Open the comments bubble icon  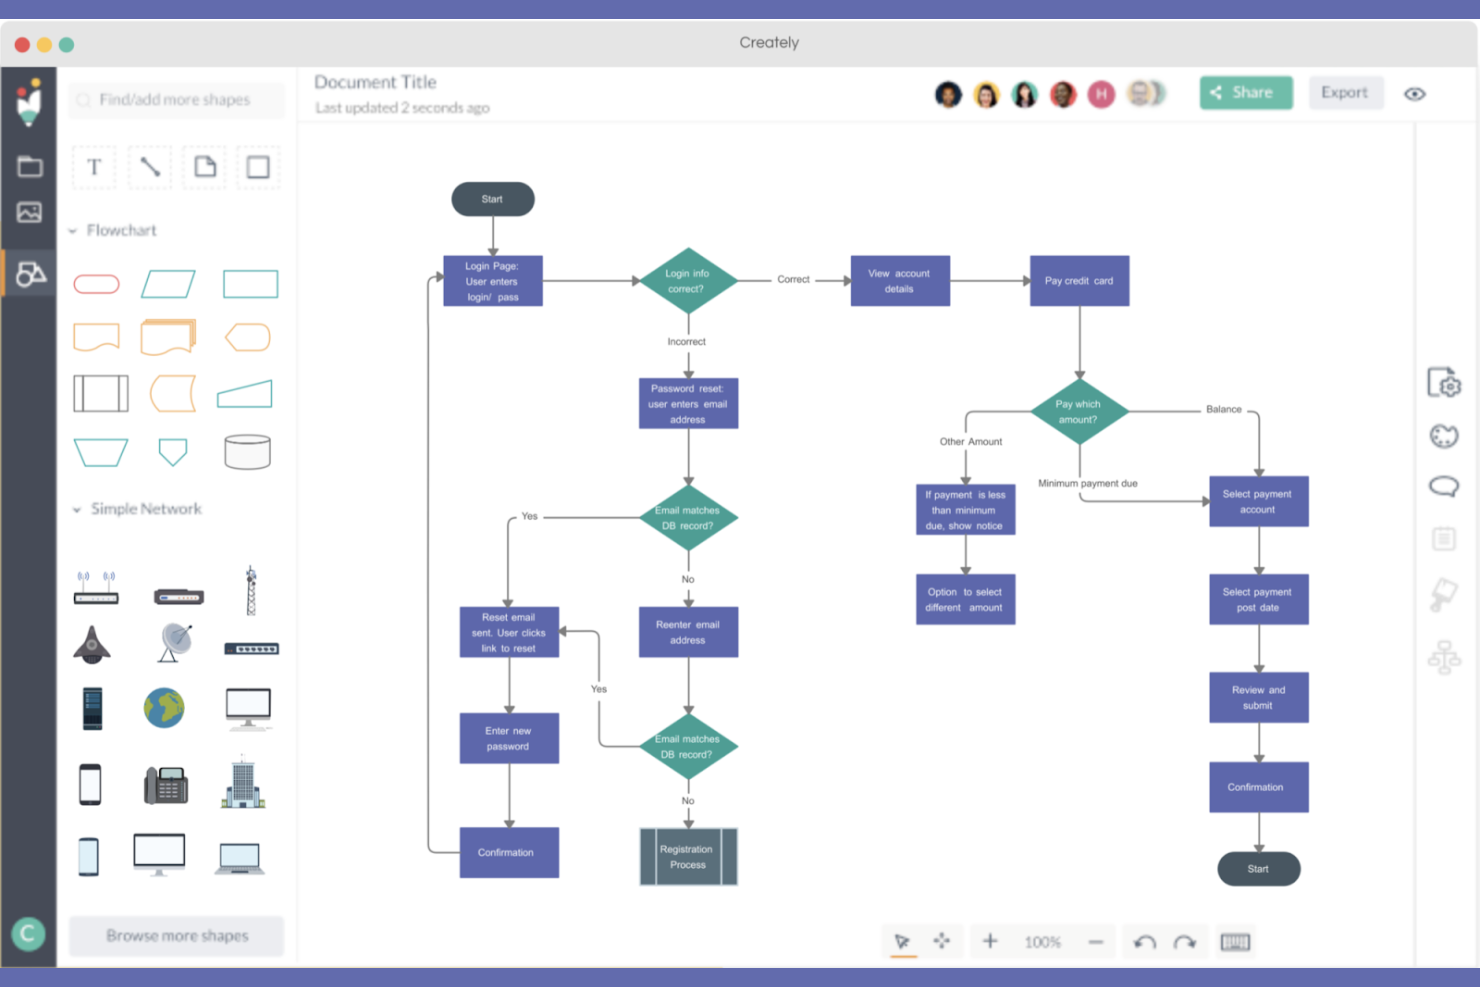(x=1443, y=487)
